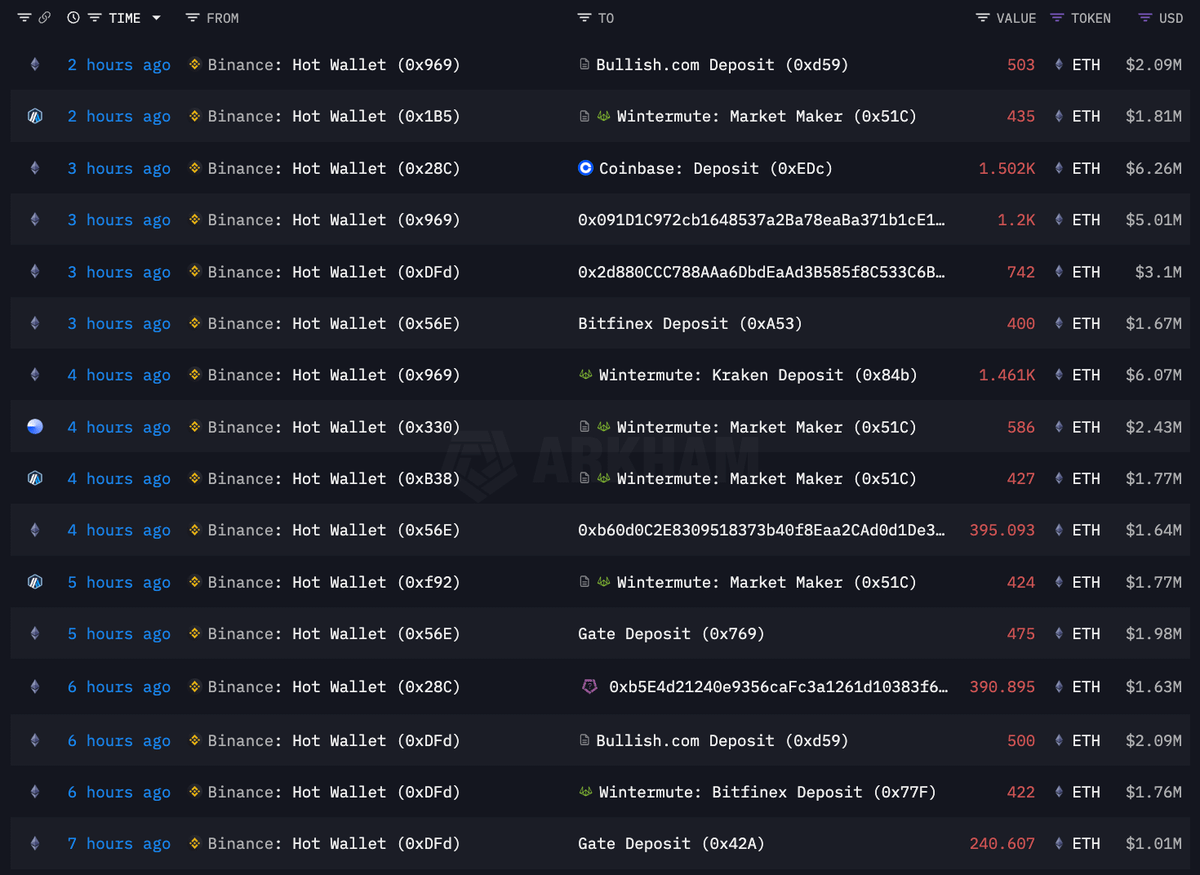This screenshot has width=1200, height=875.
Task: Open the TO column filter icon
Action: pos(585,18)
